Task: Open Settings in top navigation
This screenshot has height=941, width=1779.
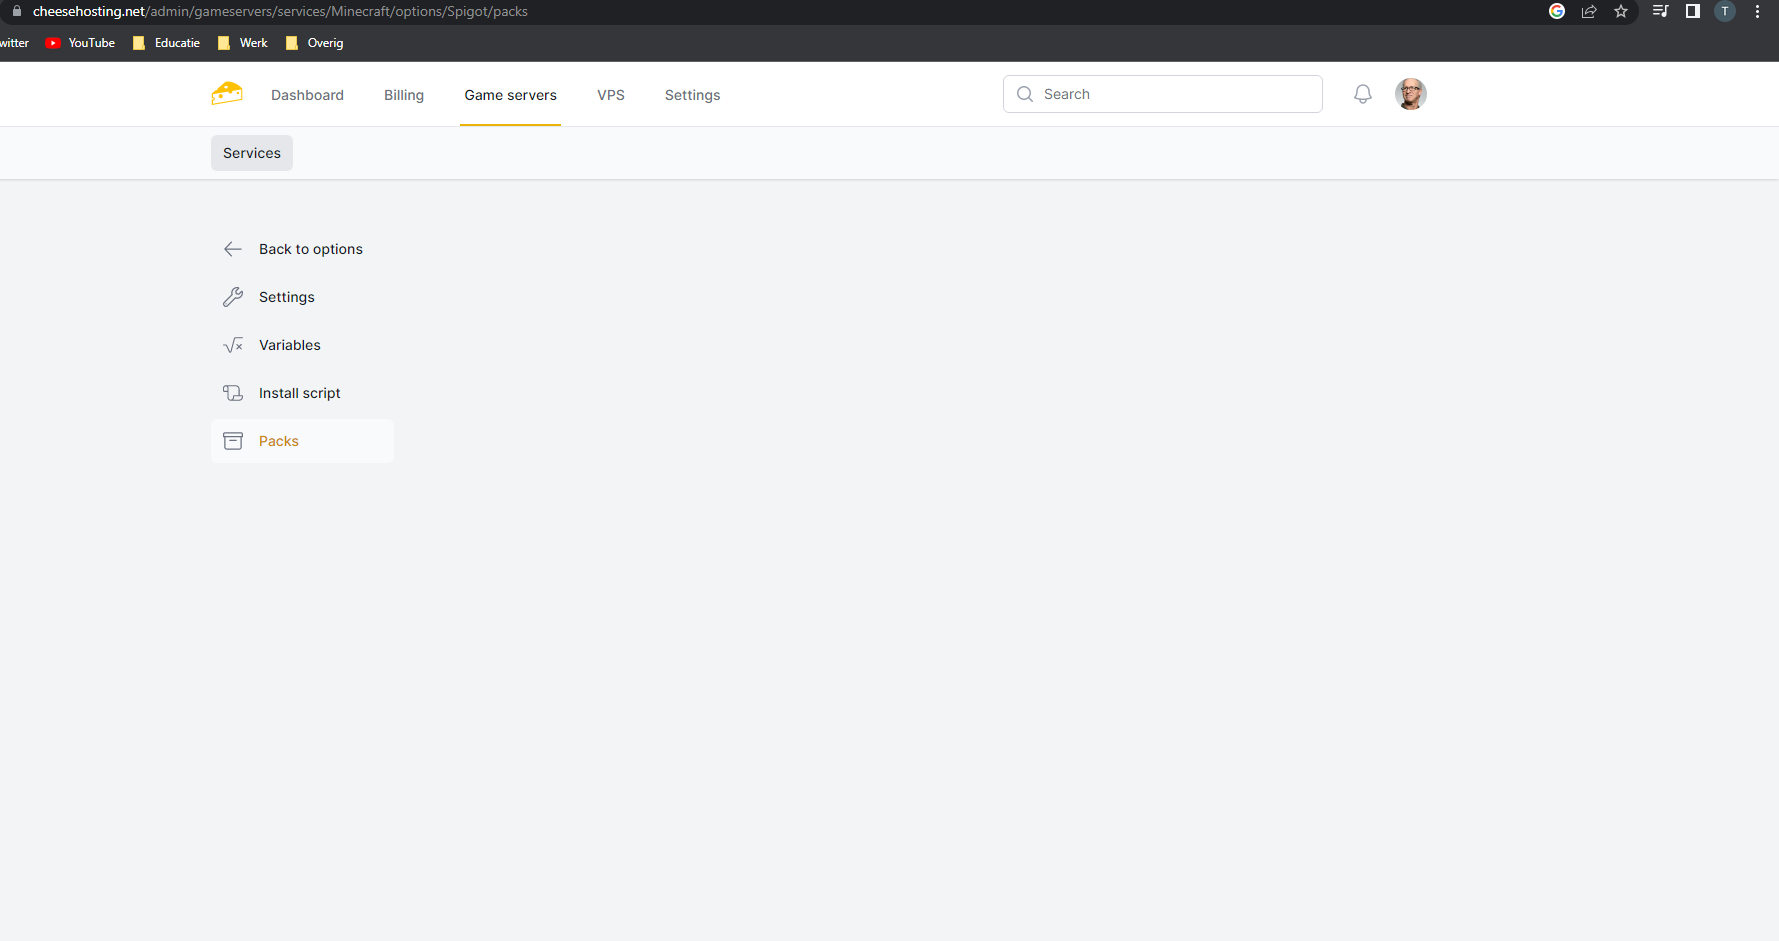Action: coord(692,95)
